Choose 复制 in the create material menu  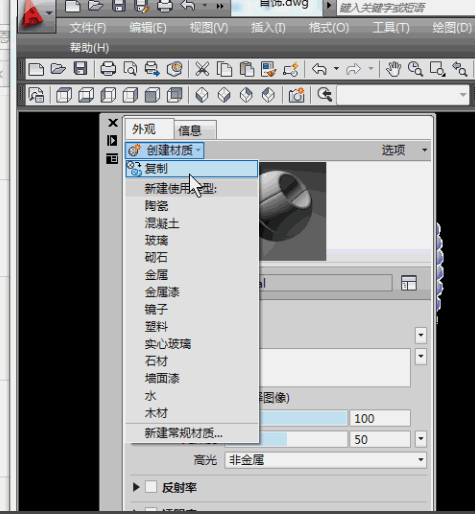[192, 169]
